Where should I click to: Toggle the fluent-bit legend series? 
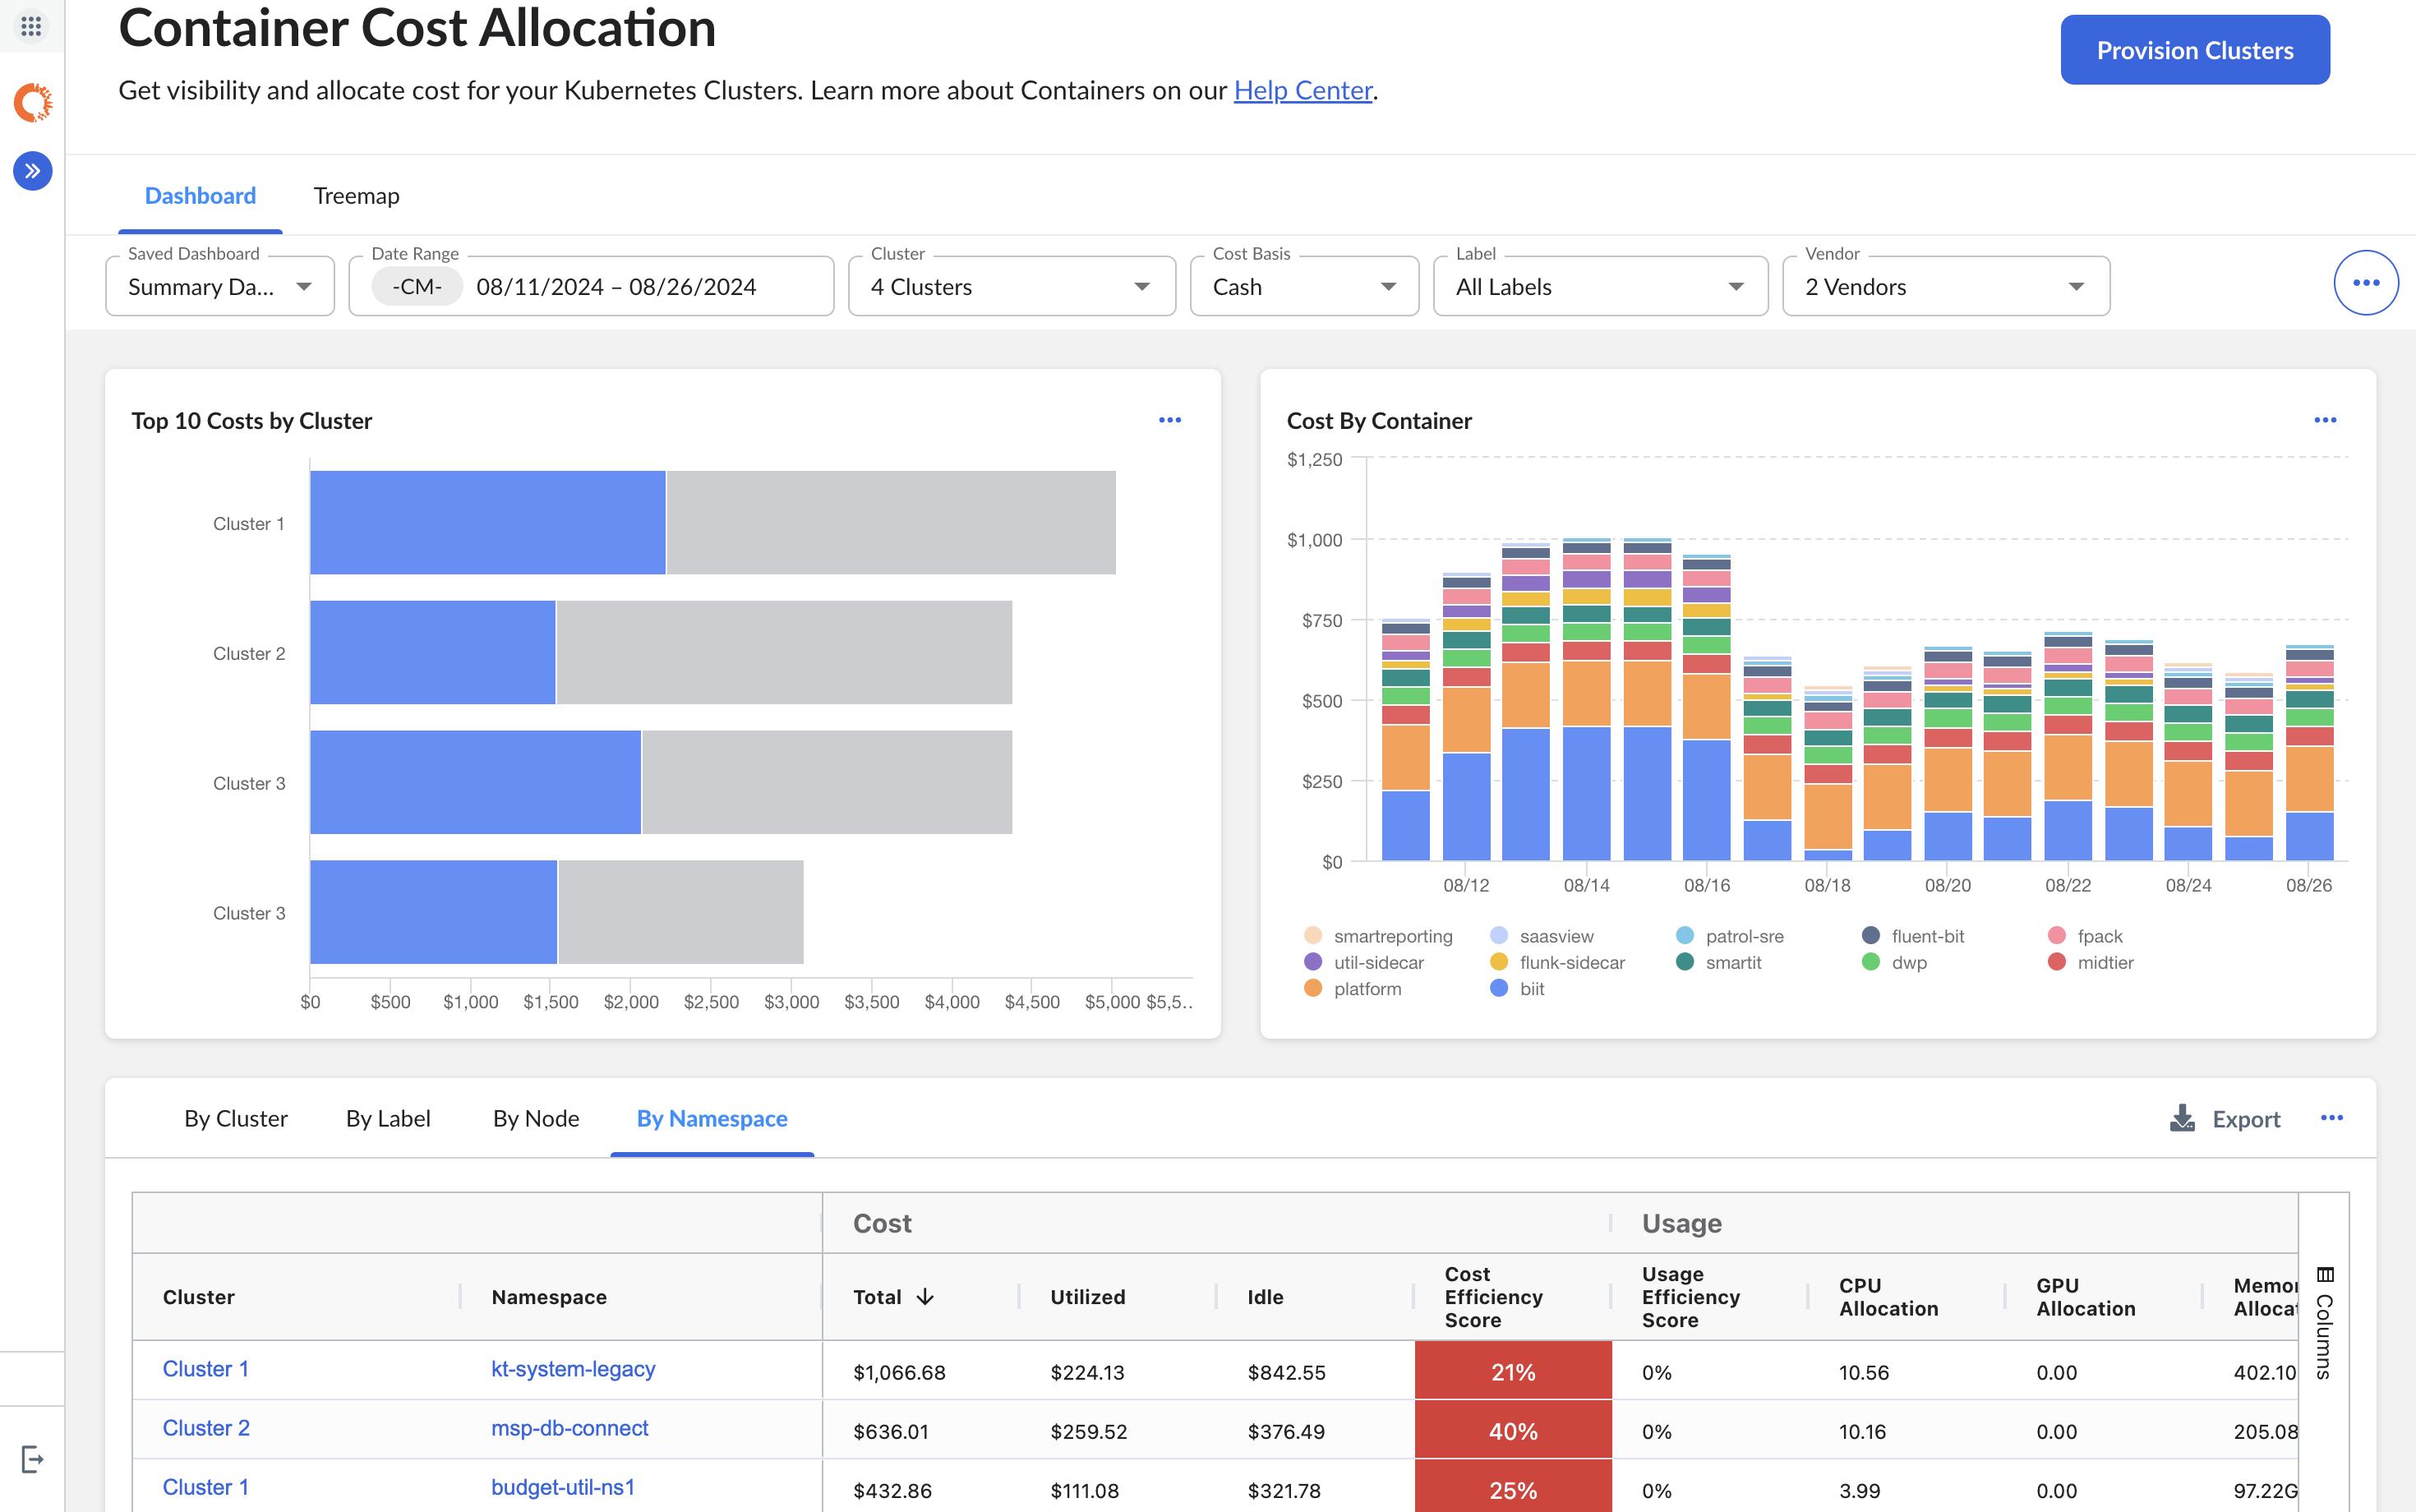(1926, 936)
